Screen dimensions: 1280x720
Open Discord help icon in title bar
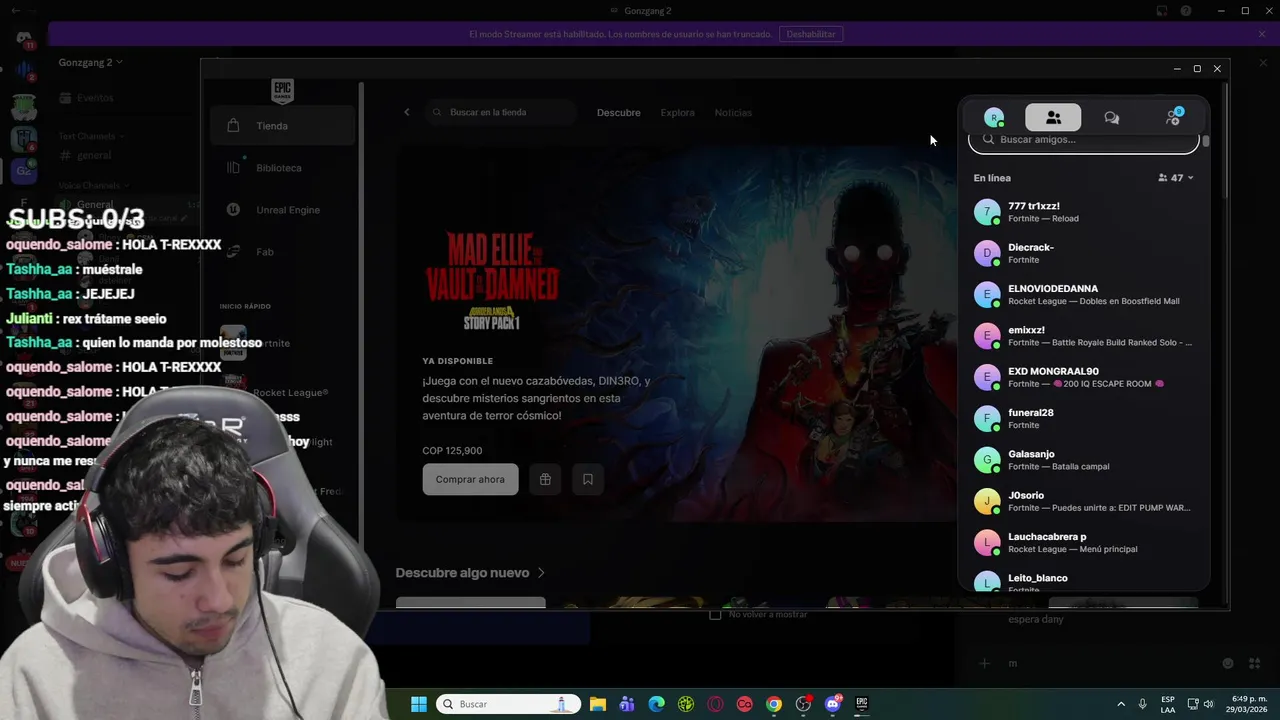[x=1186, y=11]
